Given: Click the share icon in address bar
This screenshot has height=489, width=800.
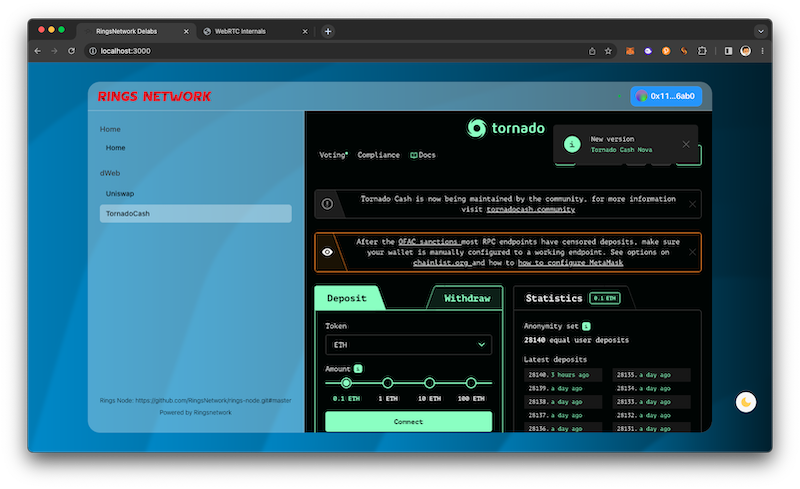Looking at the screenshot, I should click(592, 51).
